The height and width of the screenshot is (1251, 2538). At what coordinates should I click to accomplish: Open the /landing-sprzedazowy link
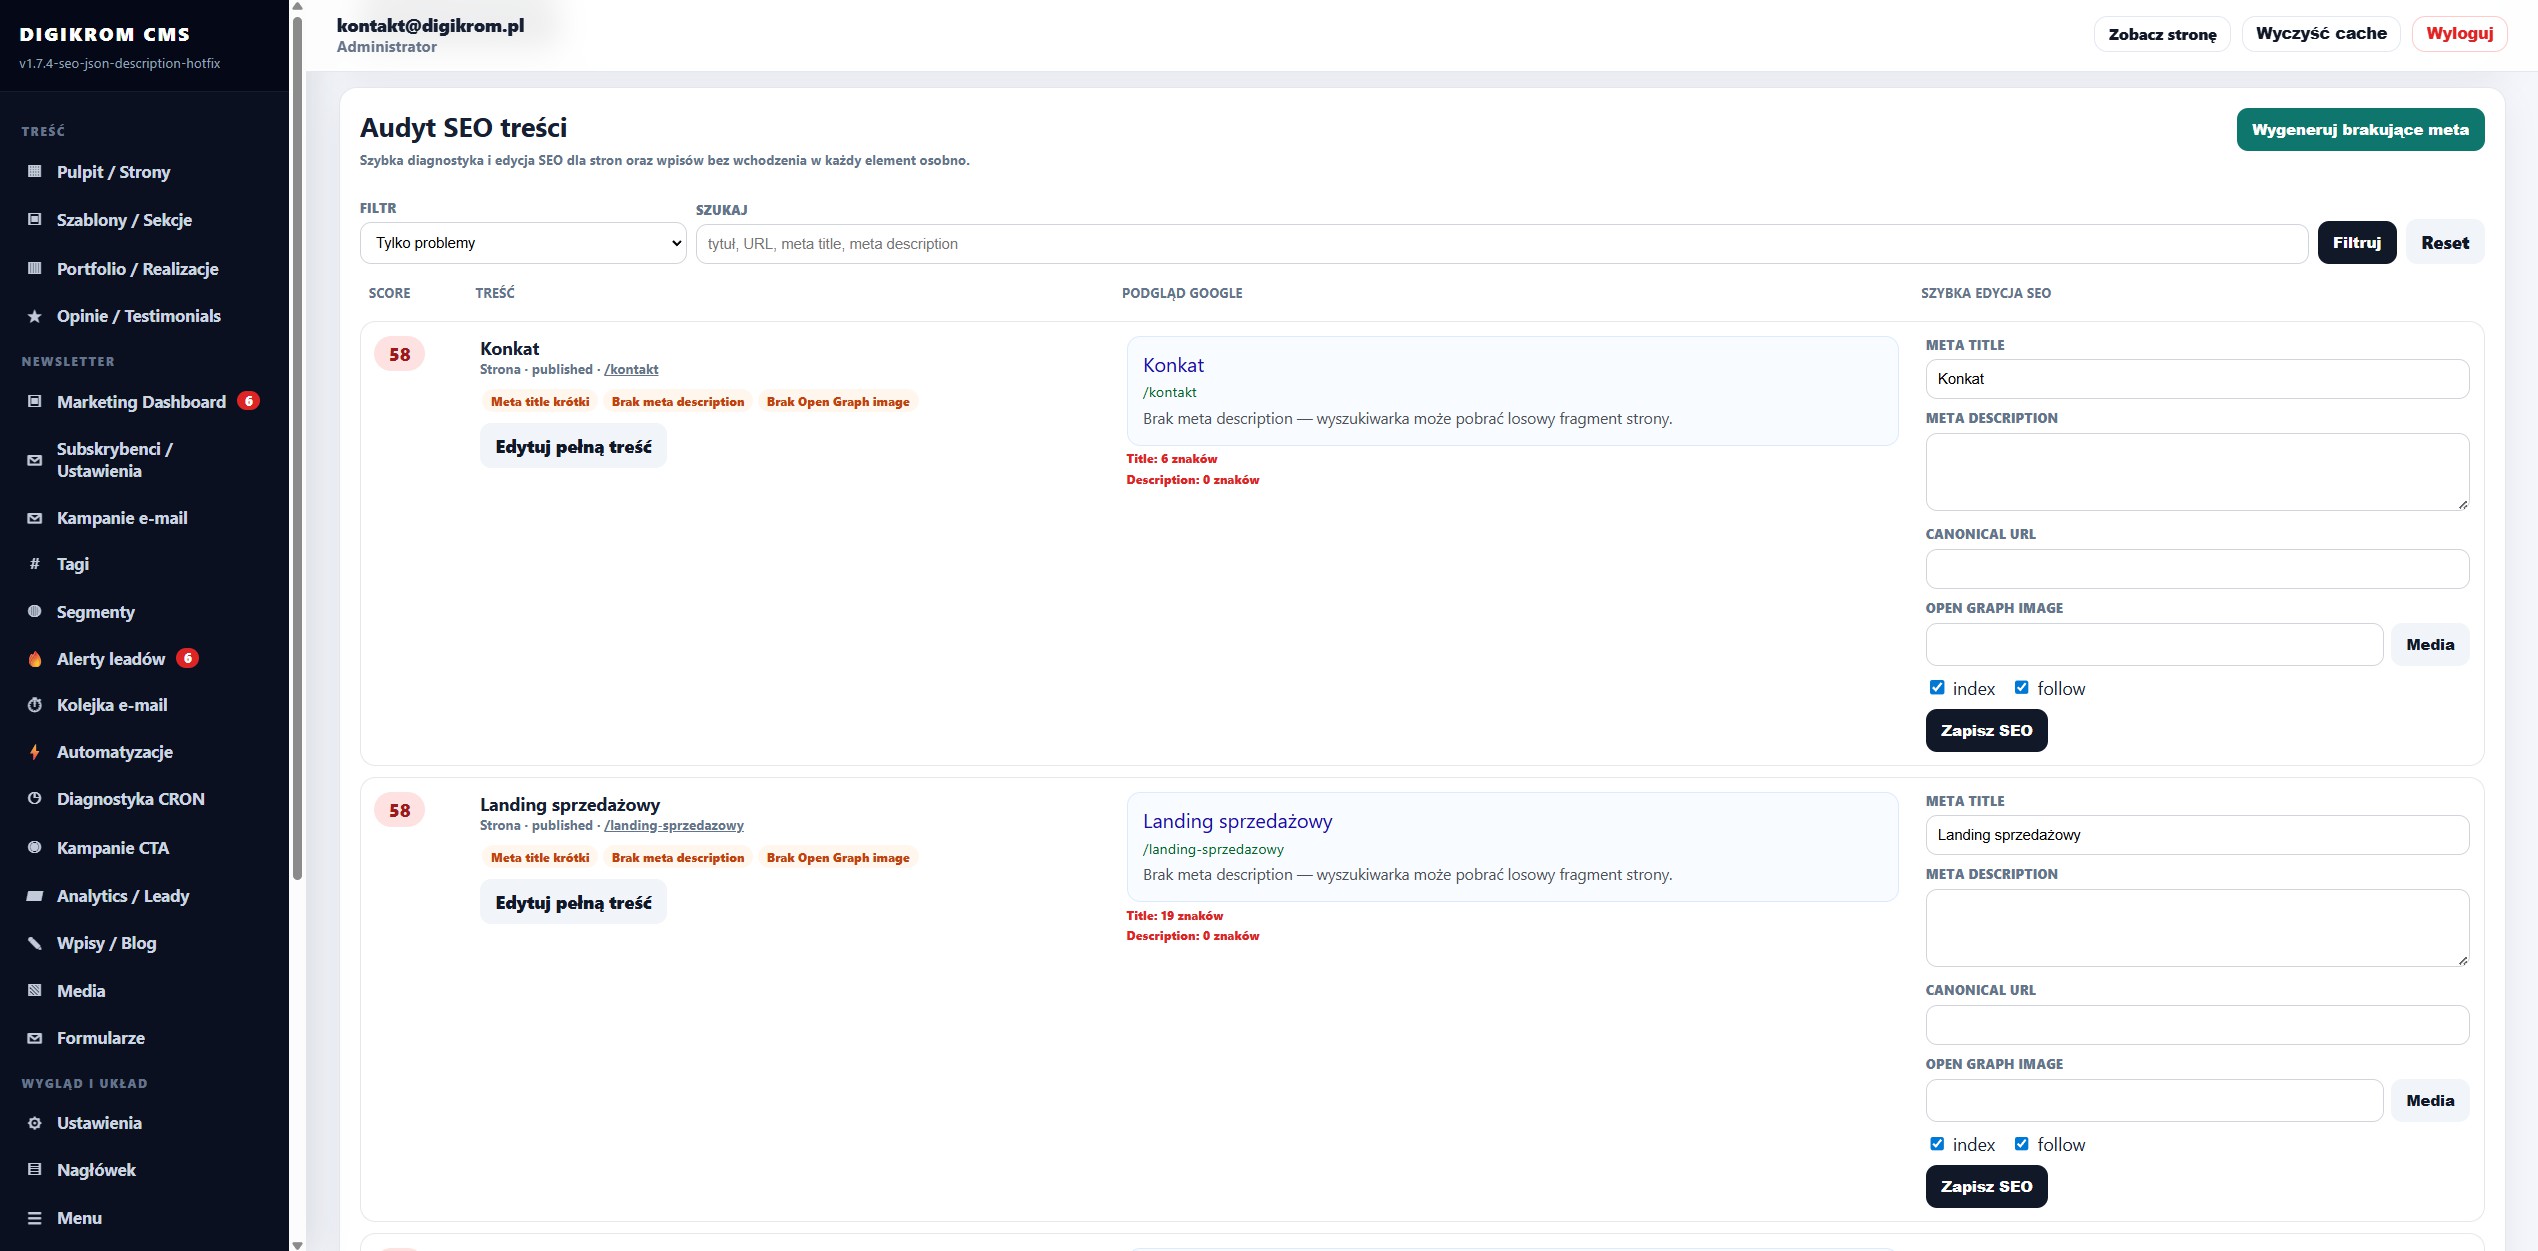(x=674, y=826)
